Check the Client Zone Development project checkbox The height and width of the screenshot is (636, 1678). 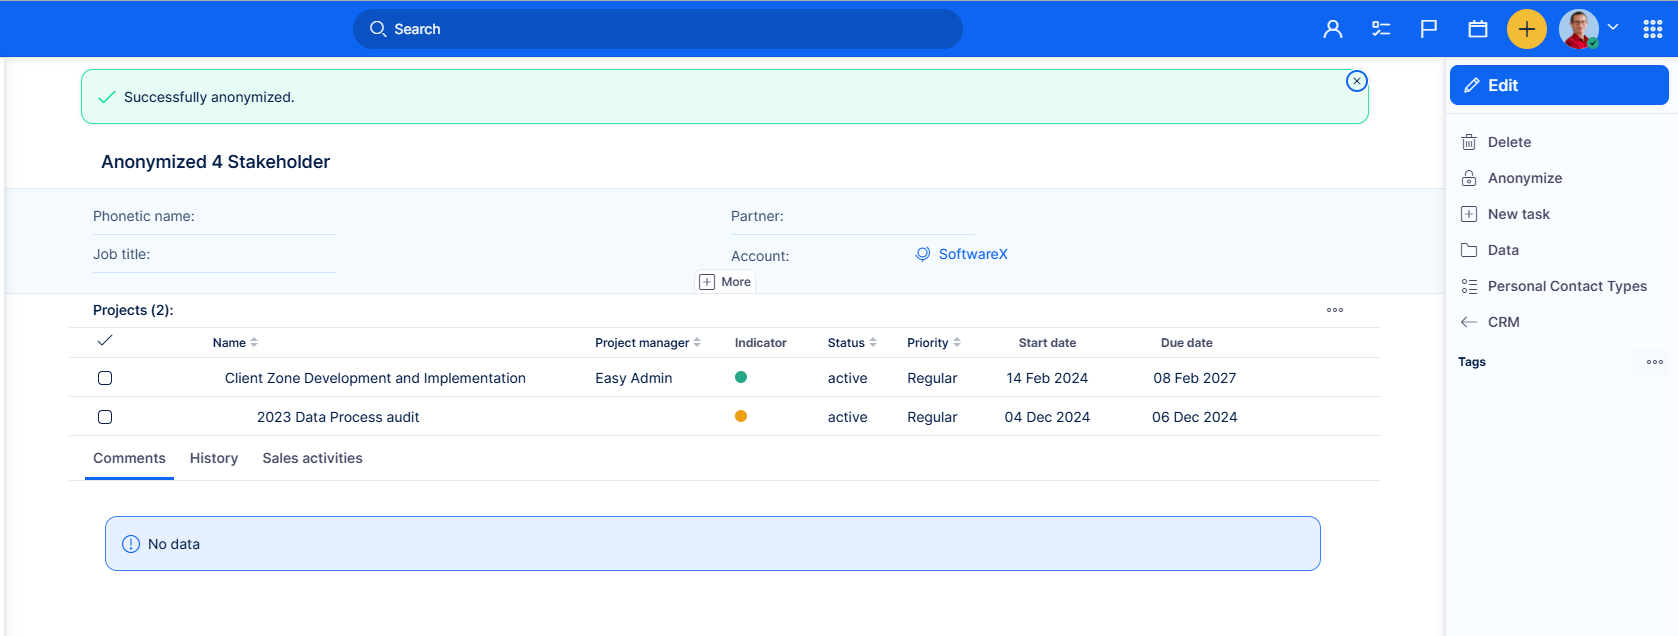click(x=105, y=378)
